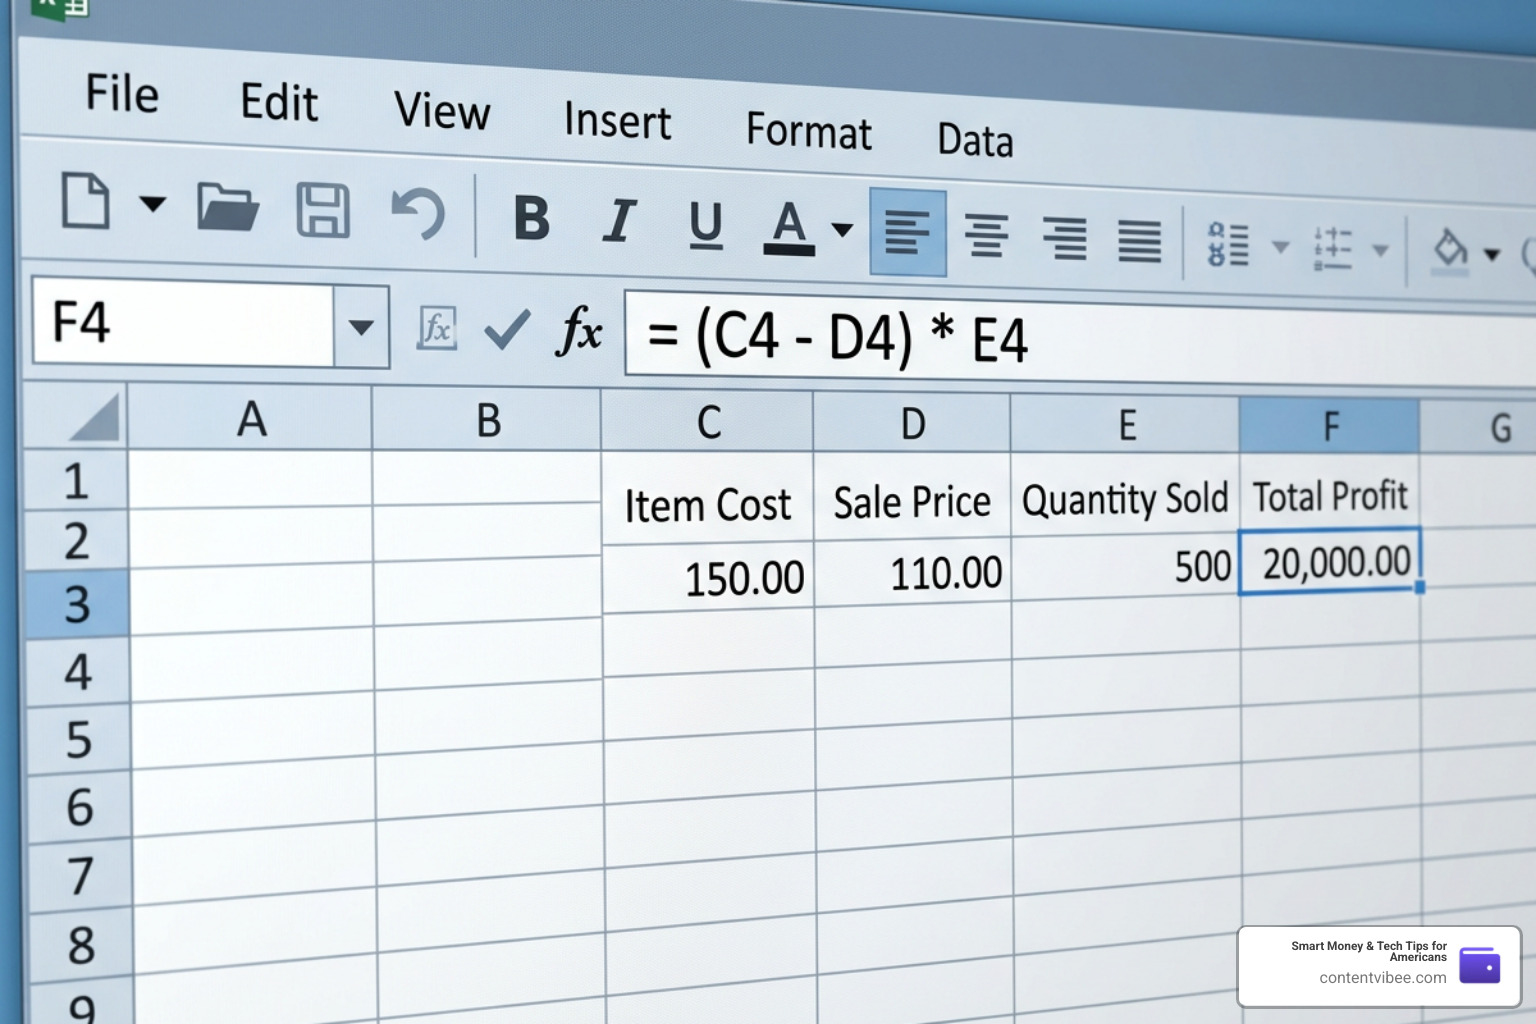Select column A header
The width and height of the screenshot is (1536, 1024).
point(250,418)
